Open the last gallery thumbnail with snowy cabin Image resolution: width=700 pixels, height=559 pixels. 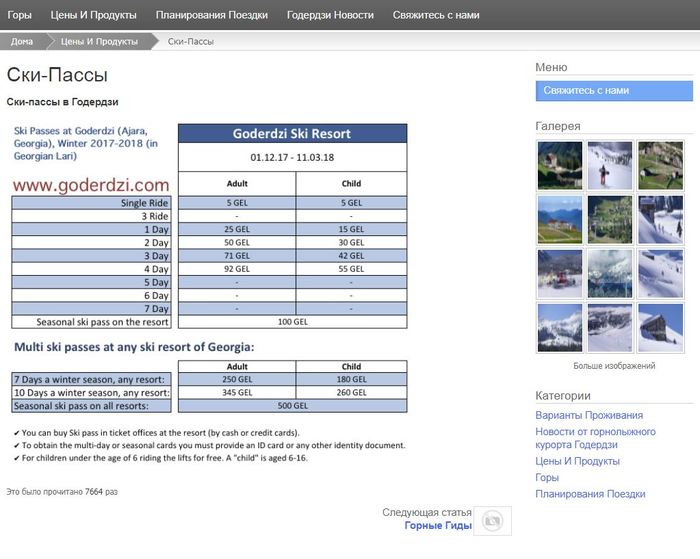point(660,327)
